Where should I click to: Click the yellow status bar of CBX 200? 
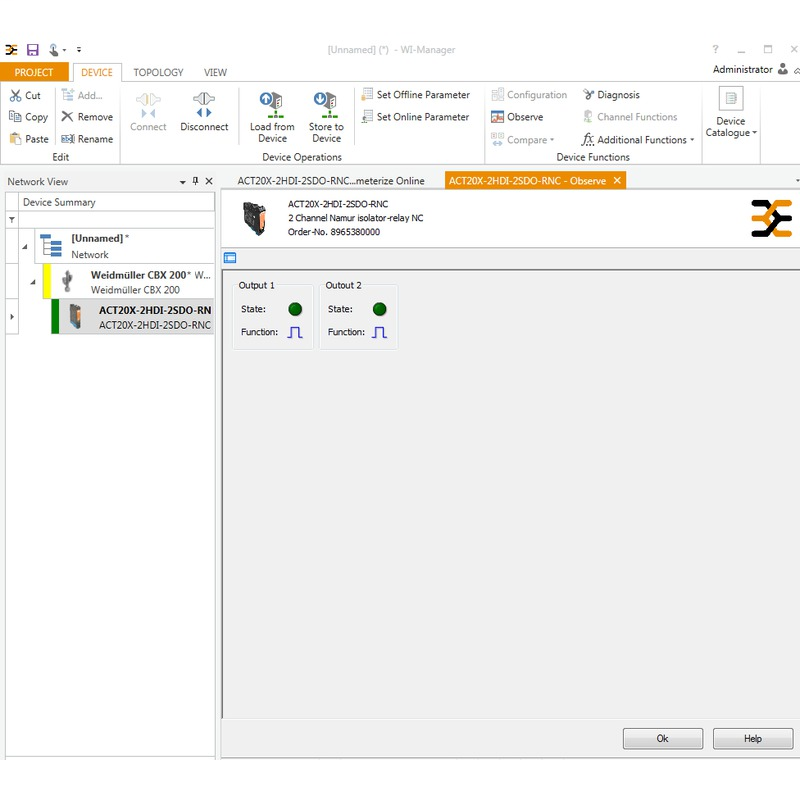[x=47, y=282]
